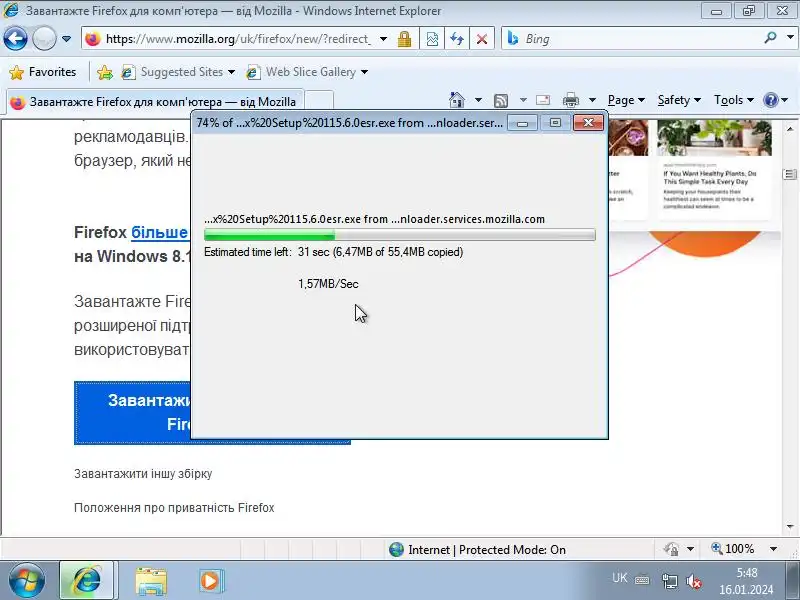Image resolution: width=800 pixels, height=600 pixels.
Task: Open the Favorites star button
Action: [43, 72]
